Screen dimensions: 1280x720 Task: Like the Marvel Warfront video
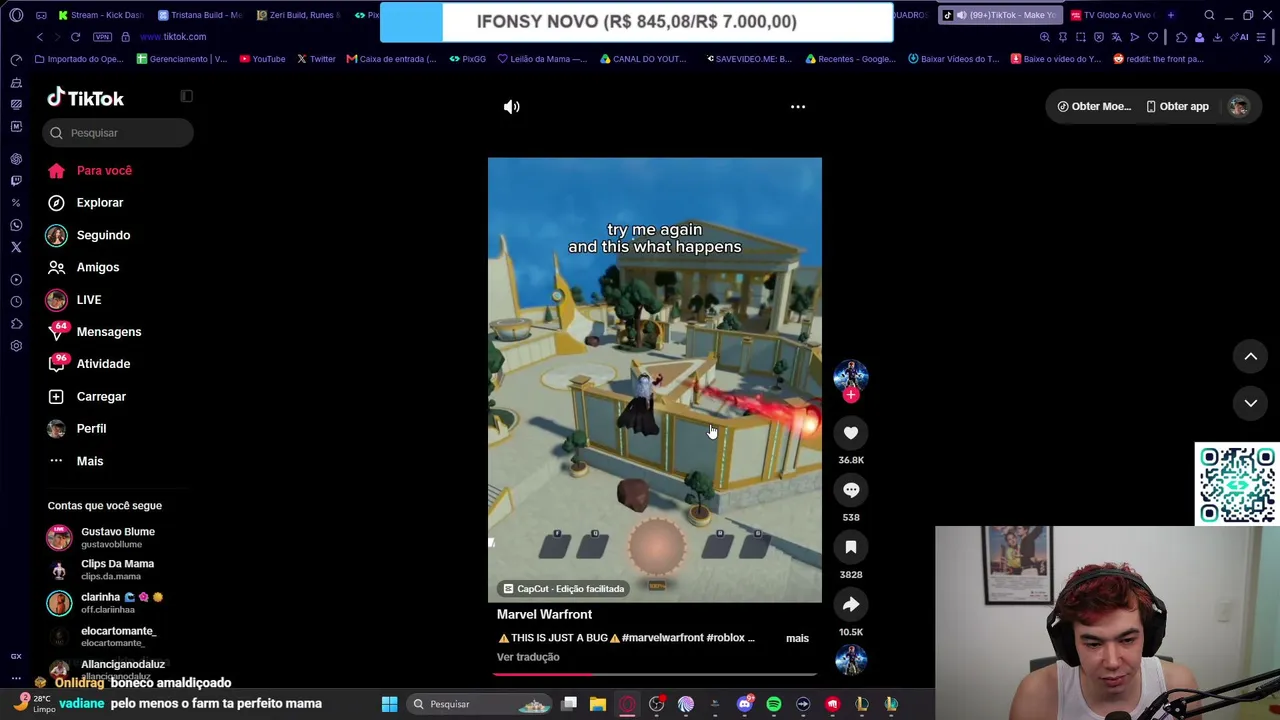tap(851, 433)
